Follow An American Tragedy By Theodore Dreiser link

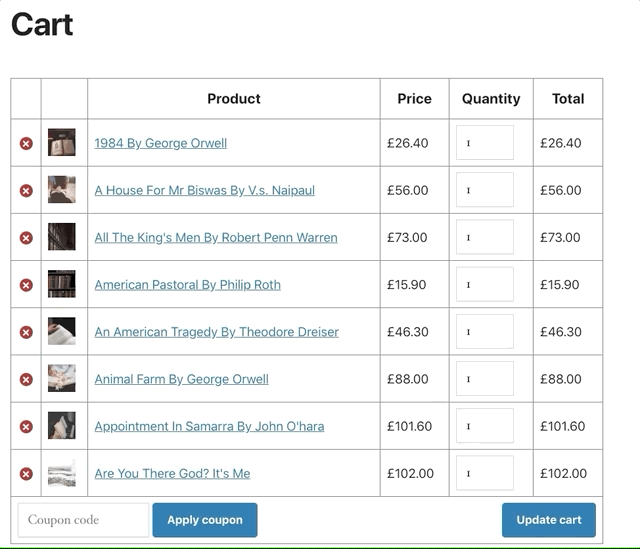point(216,332)
